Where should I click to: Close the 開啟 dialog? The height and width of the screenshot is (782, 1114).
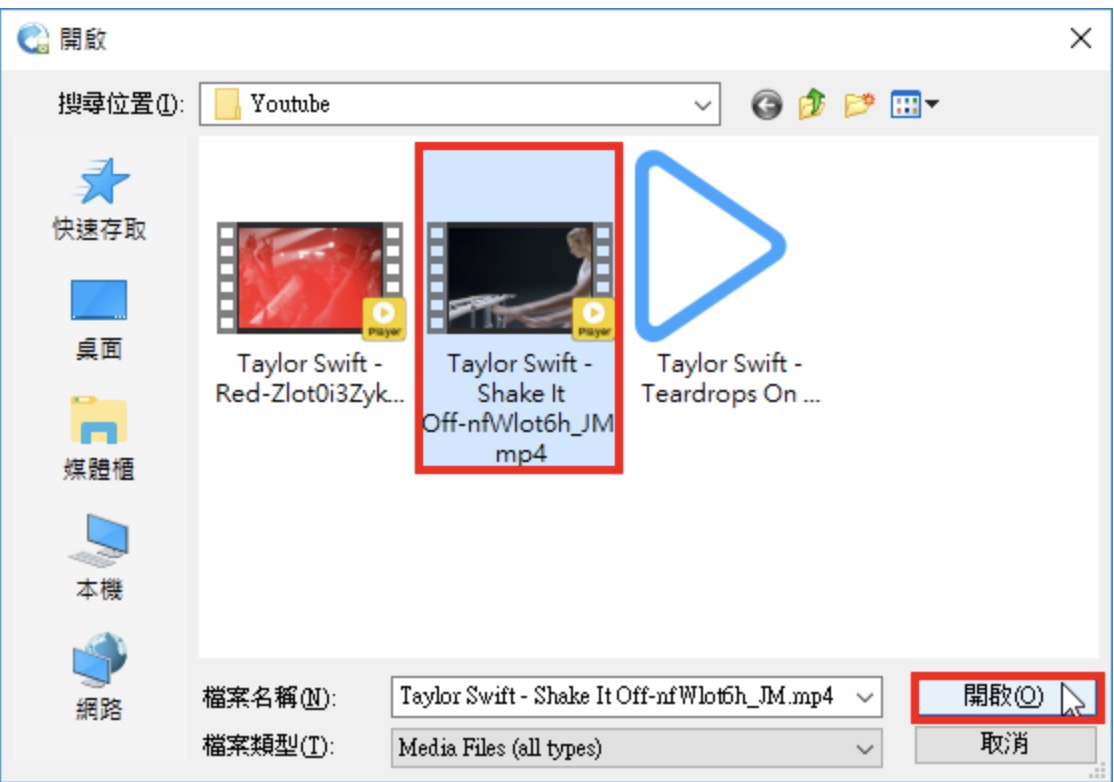[1081, 38]
